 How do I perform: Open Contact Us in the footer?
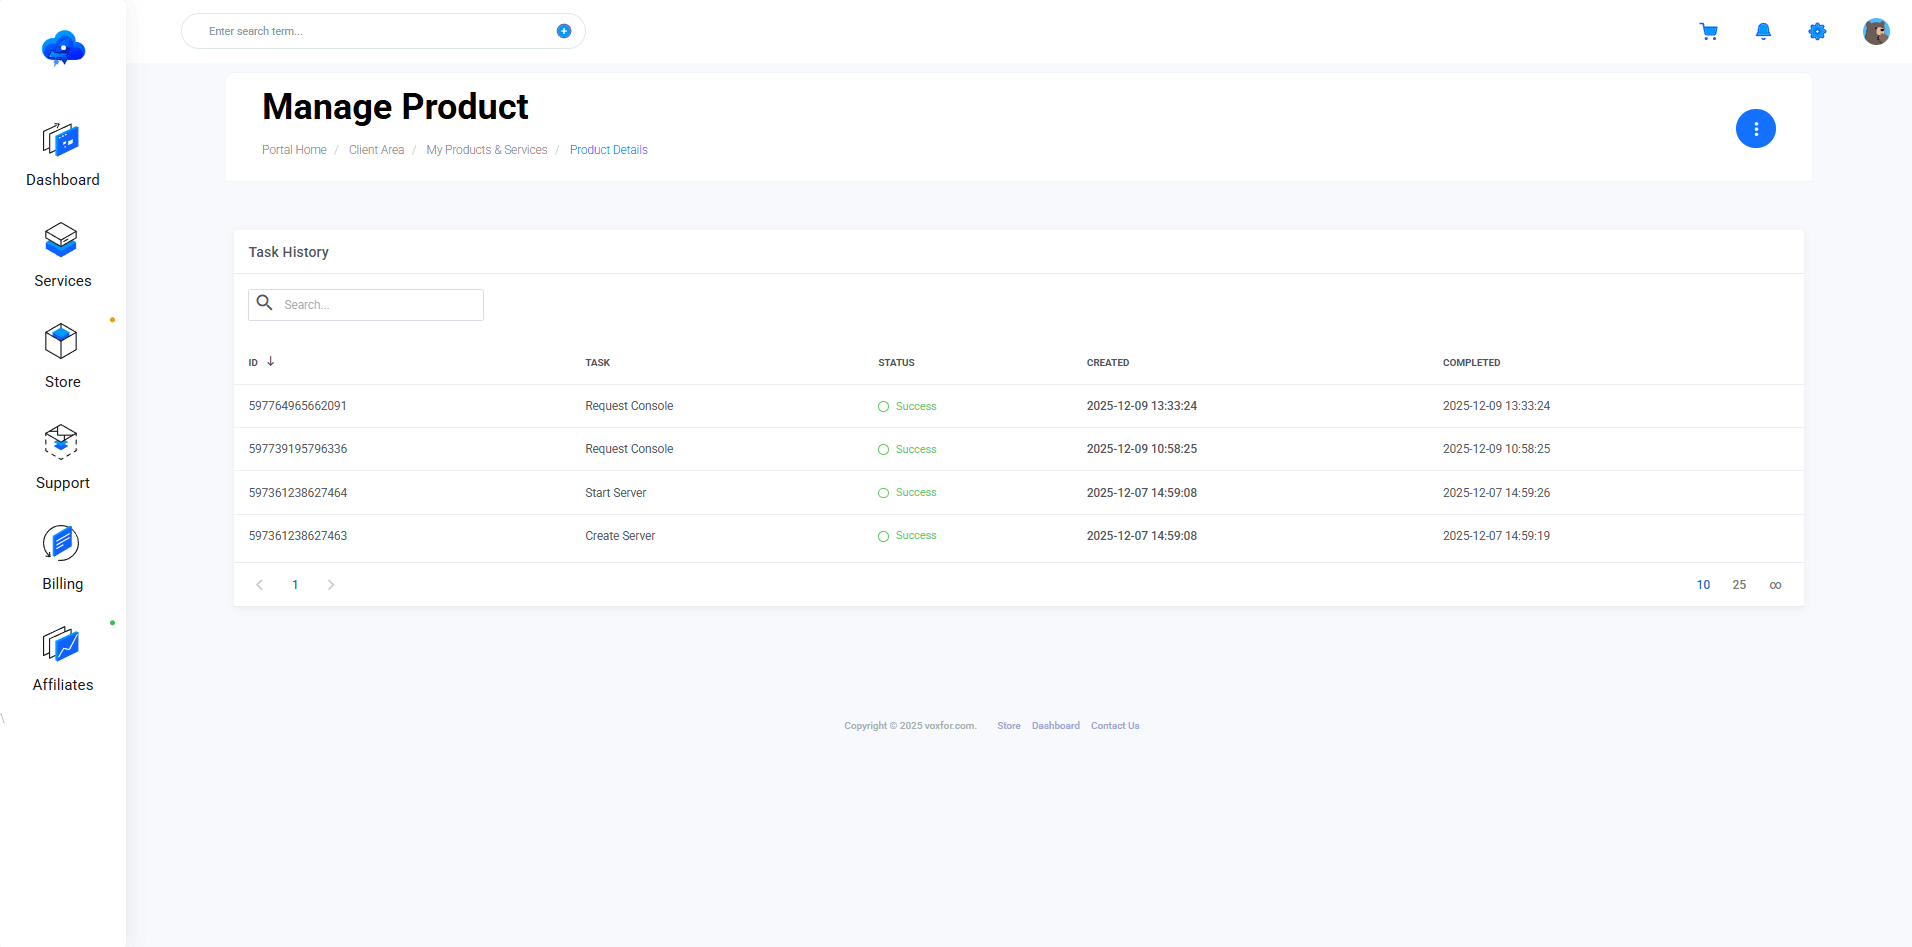1115,725
